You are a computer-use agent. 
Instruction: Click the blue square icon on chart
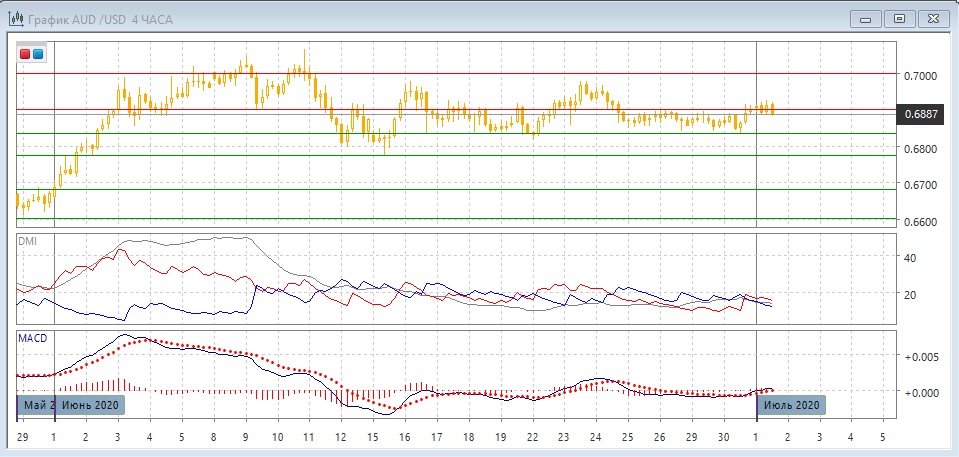click(x=38, y=53)
